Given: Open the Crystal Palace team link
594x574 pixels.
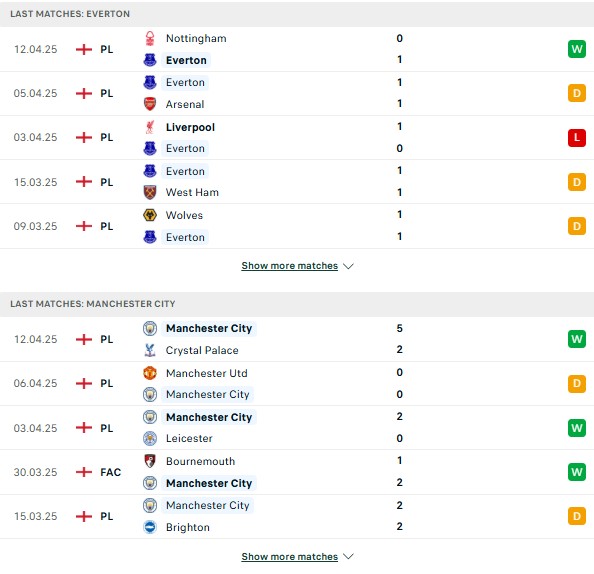Looking at the screenshot, I should [x=202, y=350].
